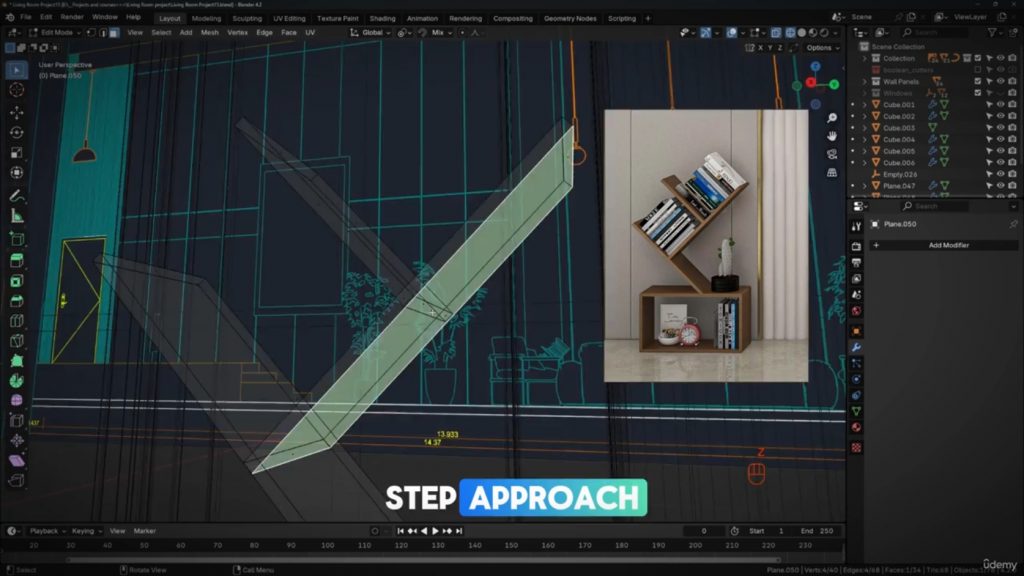This screenshot has width=1024, height=576.
Task: Expand Cube.006 in the outliner
Action: 865,163
